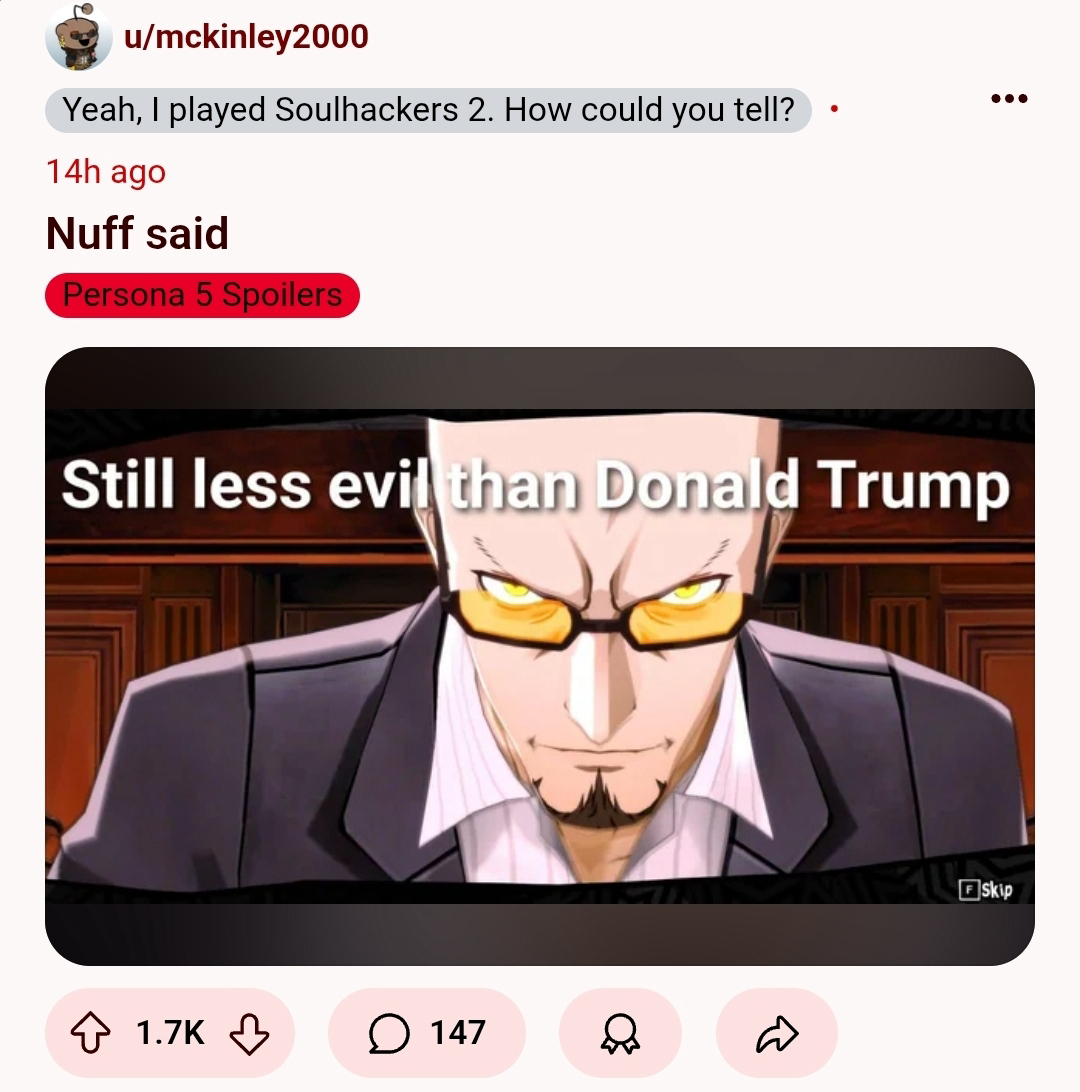Click the Skip prompt in the image
This screenshot has width=1080, height=1092.
986,889
